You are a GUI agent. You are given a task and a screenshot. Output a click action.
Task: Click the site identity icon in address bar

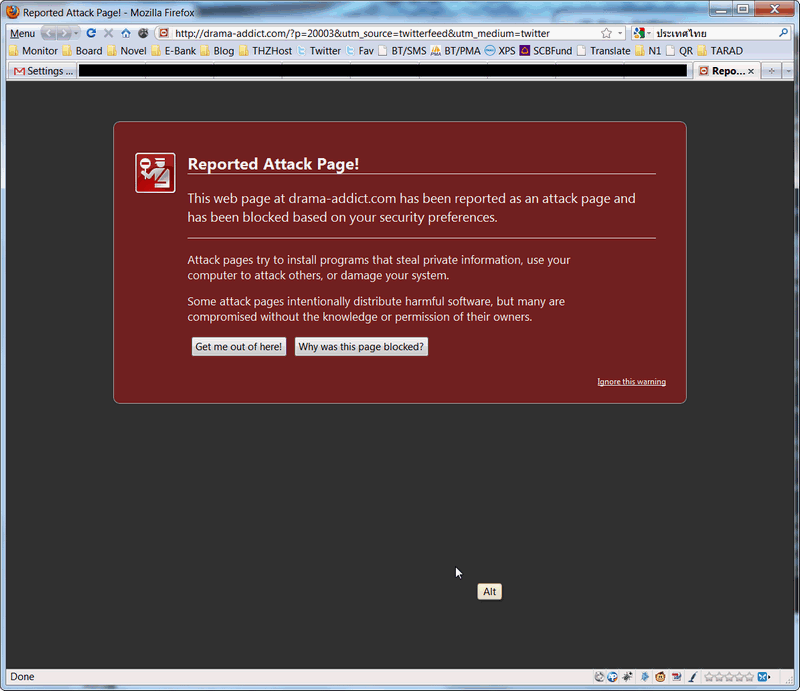point(164,33)
